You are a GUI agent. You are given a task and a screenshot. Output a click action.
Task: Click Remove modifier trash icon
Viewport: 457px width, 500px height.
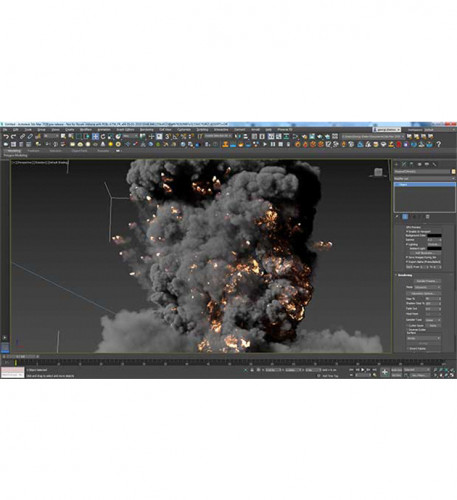[427, 217]
